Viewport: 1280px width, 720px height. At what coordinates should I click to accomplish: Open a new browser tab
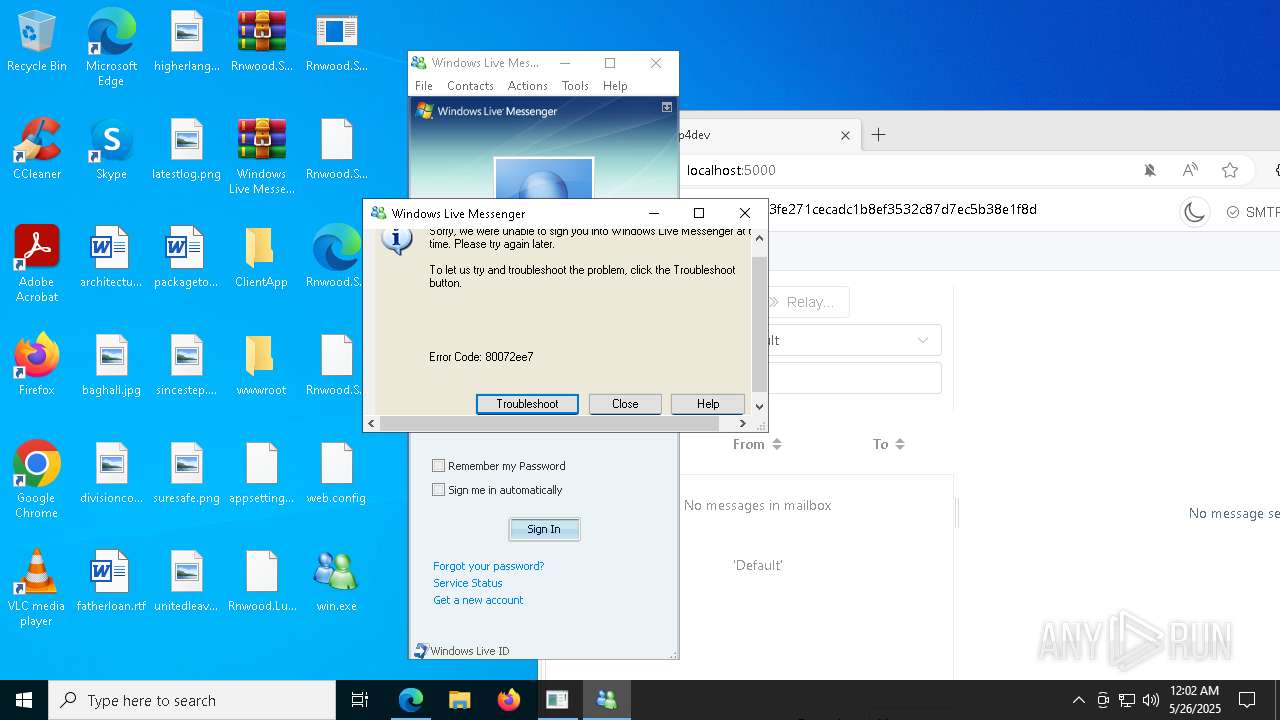878,135
